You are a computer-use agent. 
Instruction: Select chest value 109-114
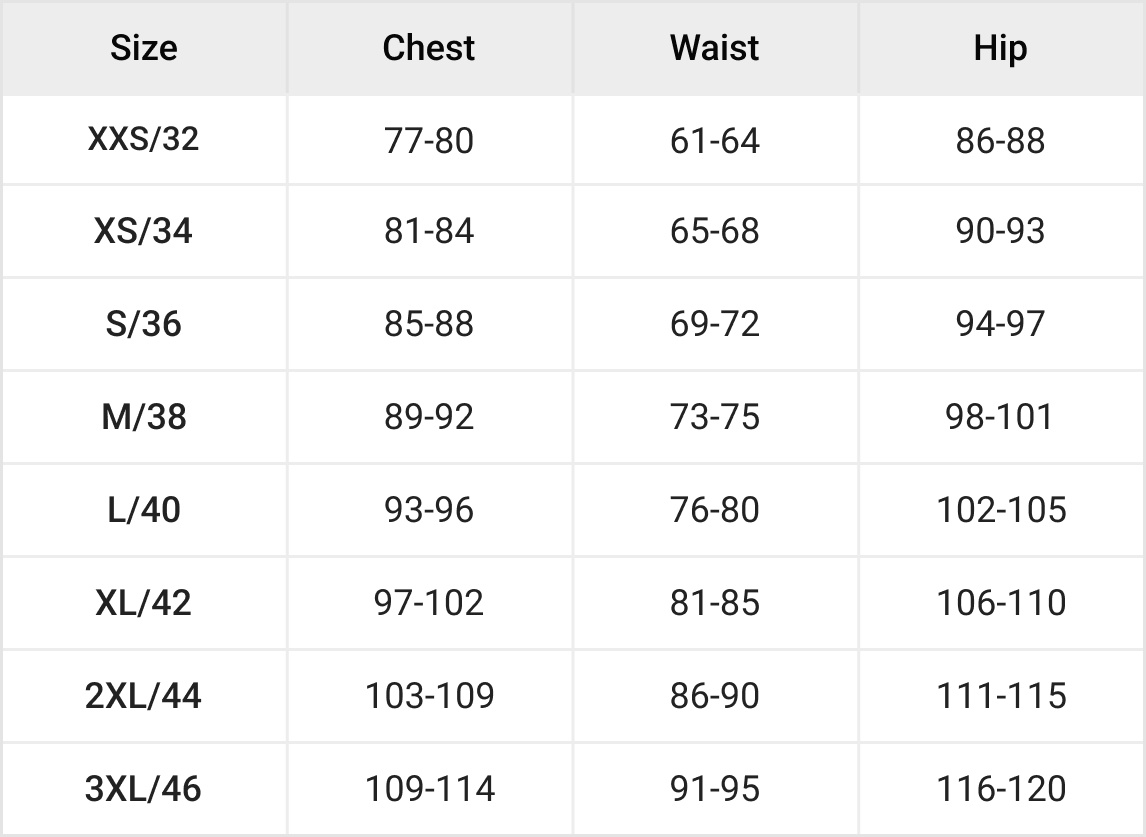pyautogui.click(x=429, y=789)
